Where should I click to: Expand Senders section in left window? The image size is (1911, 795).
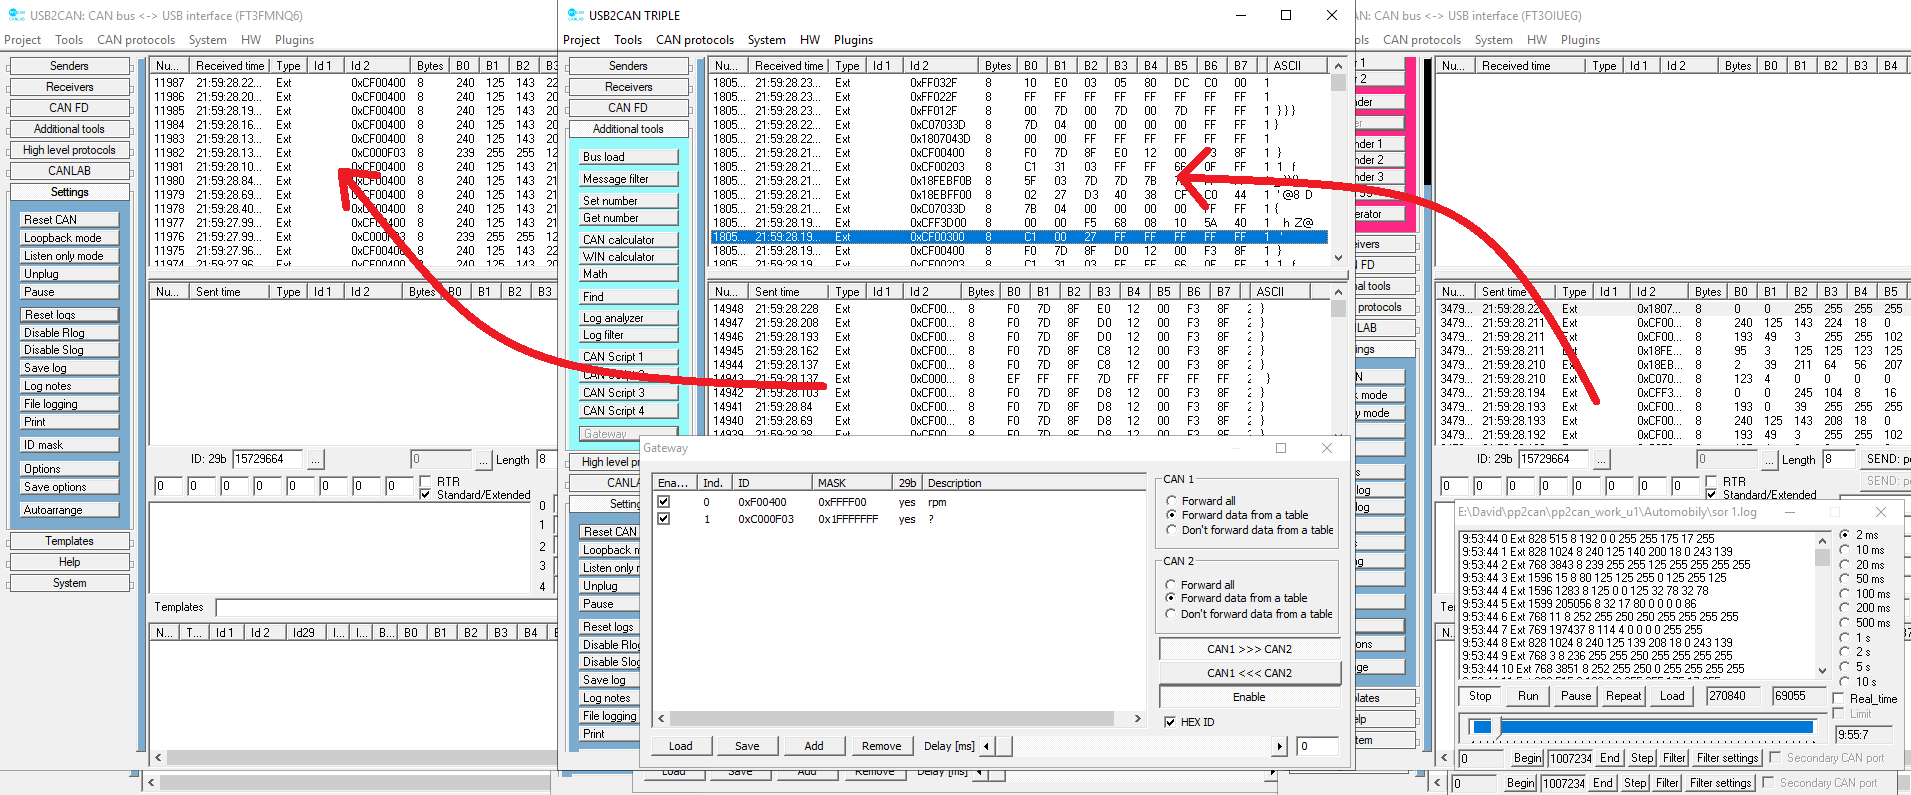coord(69,66)
